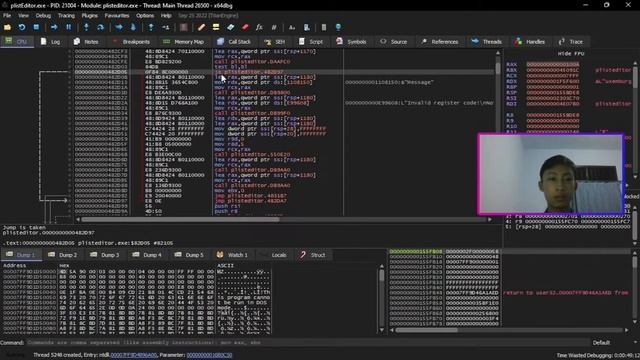This screenshot has height=360, width=640.
Task: Open the Bookmarks red eraser icon
Action: (x=245, y=27)
